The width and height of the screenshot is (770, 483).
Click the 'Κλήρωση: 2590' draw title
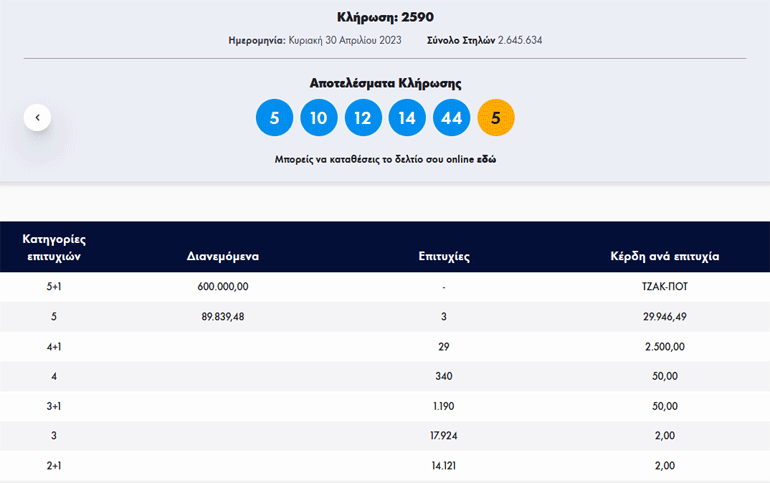coord(385,17)
